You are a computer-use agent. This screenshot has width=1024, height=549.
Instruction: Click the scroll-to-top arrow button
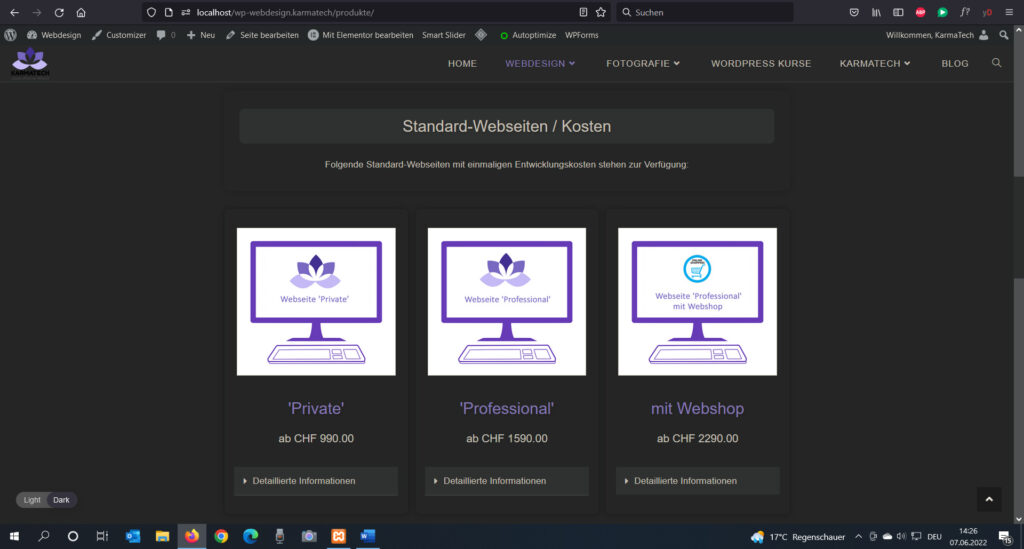pos(987,499)
